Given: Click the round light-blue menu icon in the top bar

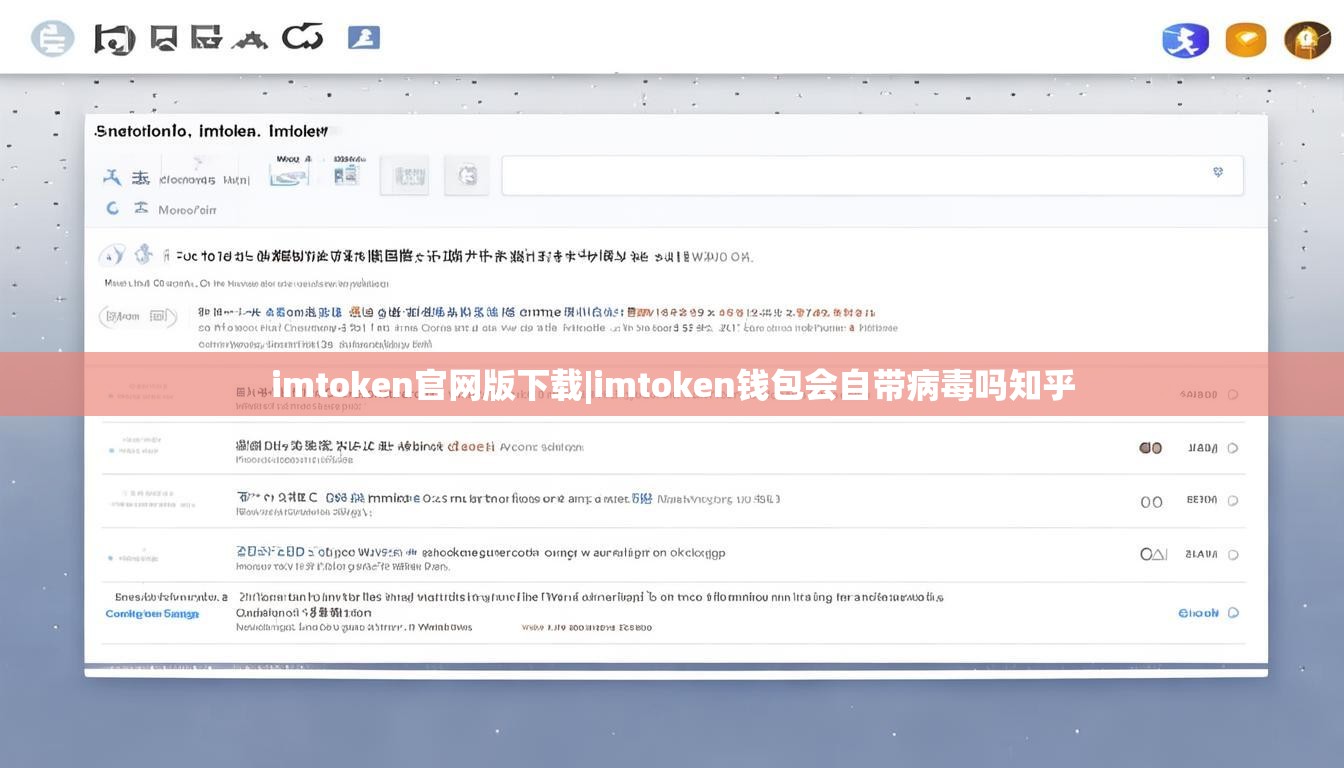Looking at the screenshot, I should [x=52, y=39].
